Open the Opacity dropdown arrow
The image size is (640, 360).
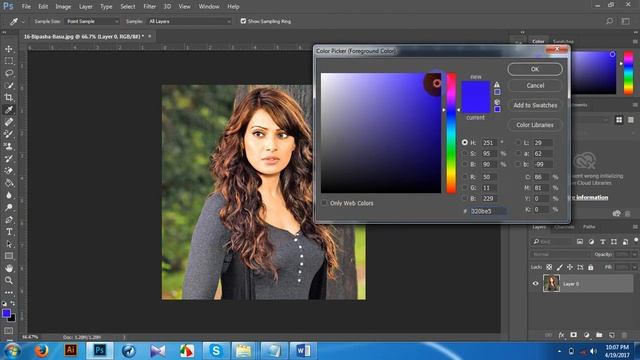[634, 254]
